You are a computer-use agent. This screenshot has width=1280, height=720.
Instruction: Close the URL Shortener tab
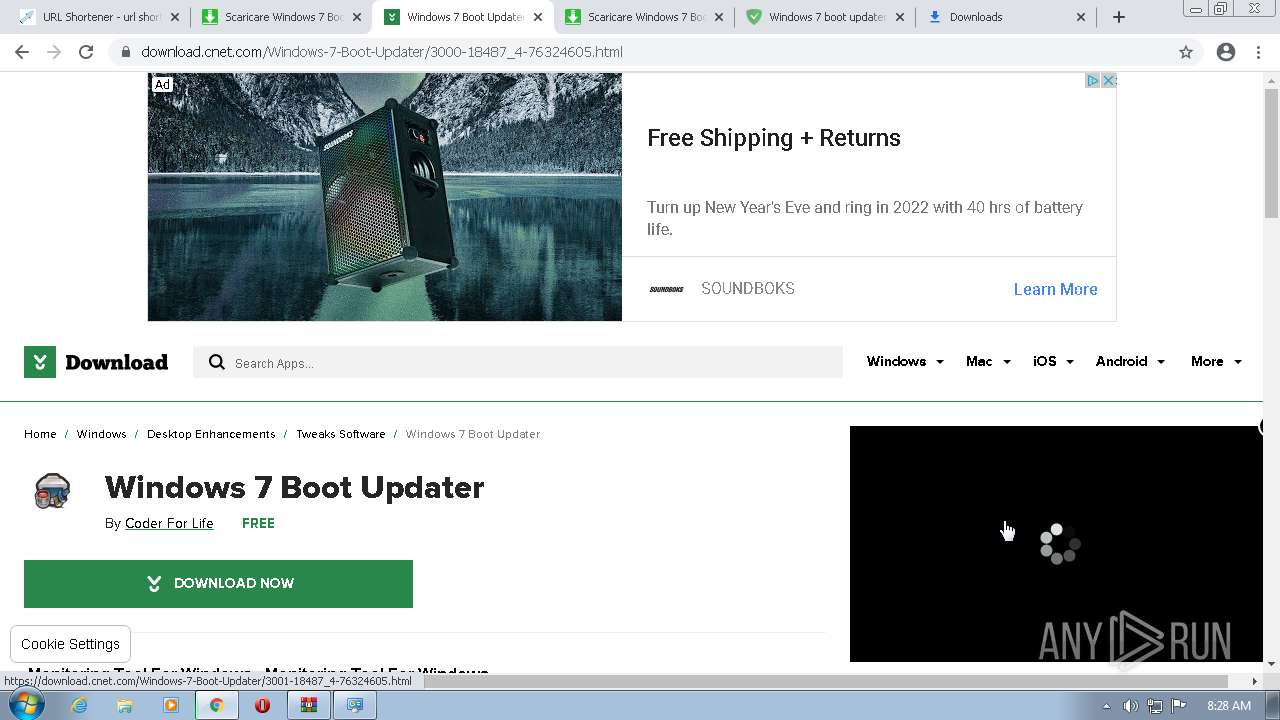[175, 17]
